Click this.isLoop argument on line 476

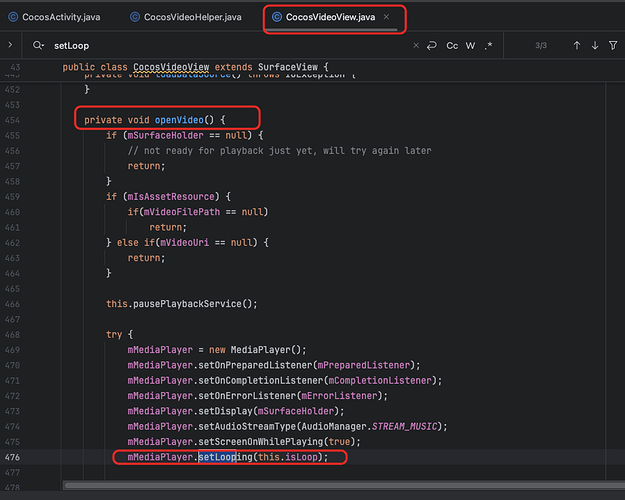pyautogui.click(x=288, y=457)
